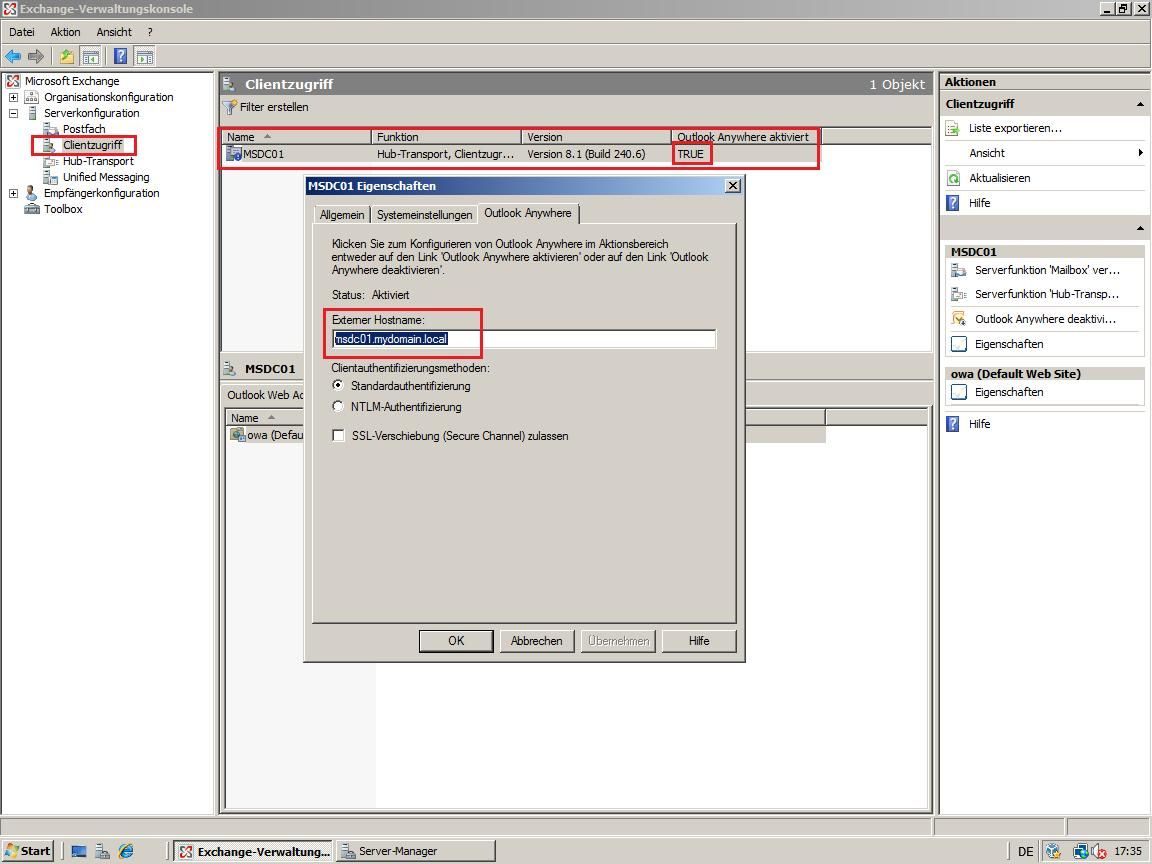Open the ? help menu
Image resolution: width=1152 pixels, height=864 pixels.
point(150,32)
